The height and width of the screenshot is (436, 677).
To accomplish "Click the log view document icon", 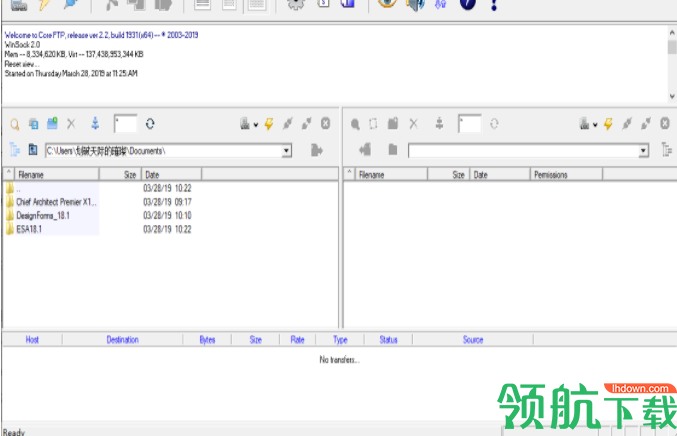I will tap(202, 4).
